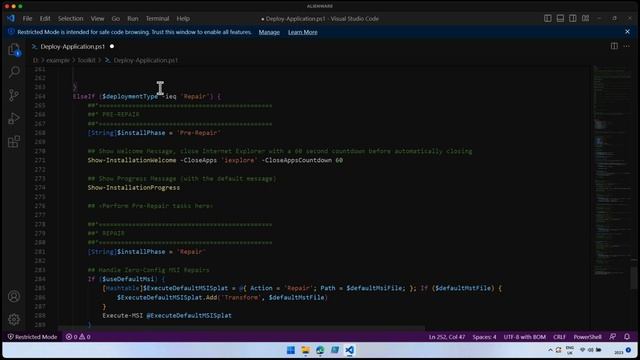The image size is (640, 360).
Task: Click the minimap code overview
Action: click(x=611, y=171)
